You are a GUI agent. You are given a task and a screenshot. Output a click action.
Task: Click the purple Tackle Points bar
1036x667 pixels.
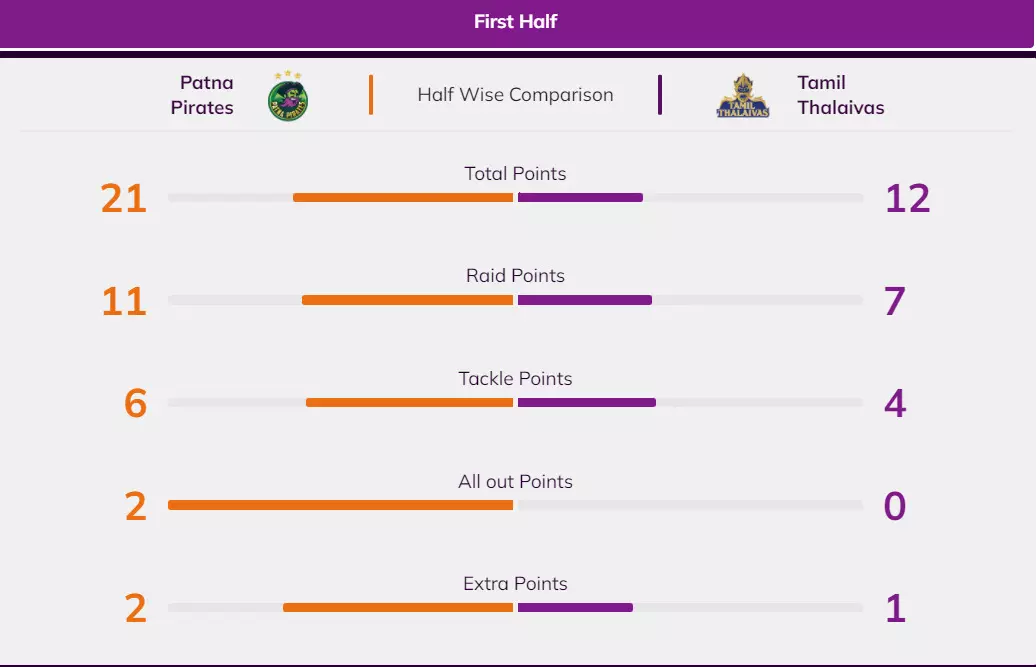coord(587,403)
